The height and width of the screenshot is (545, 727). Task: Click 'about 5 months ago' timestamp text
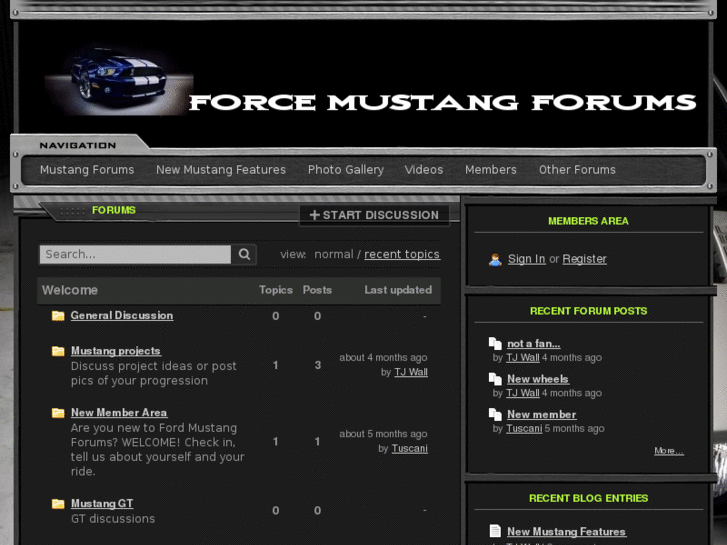(x=383, y=434)
